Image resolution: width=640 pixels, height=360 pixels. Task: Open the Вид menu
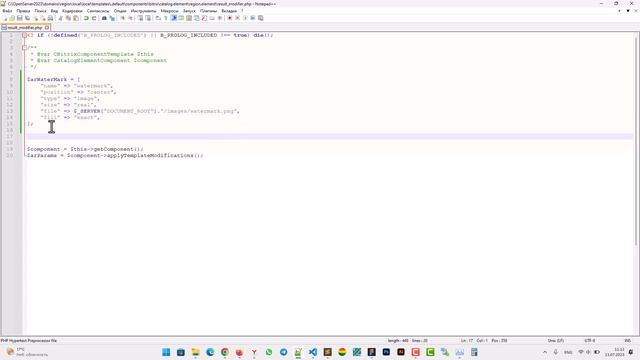click(54, 11)
